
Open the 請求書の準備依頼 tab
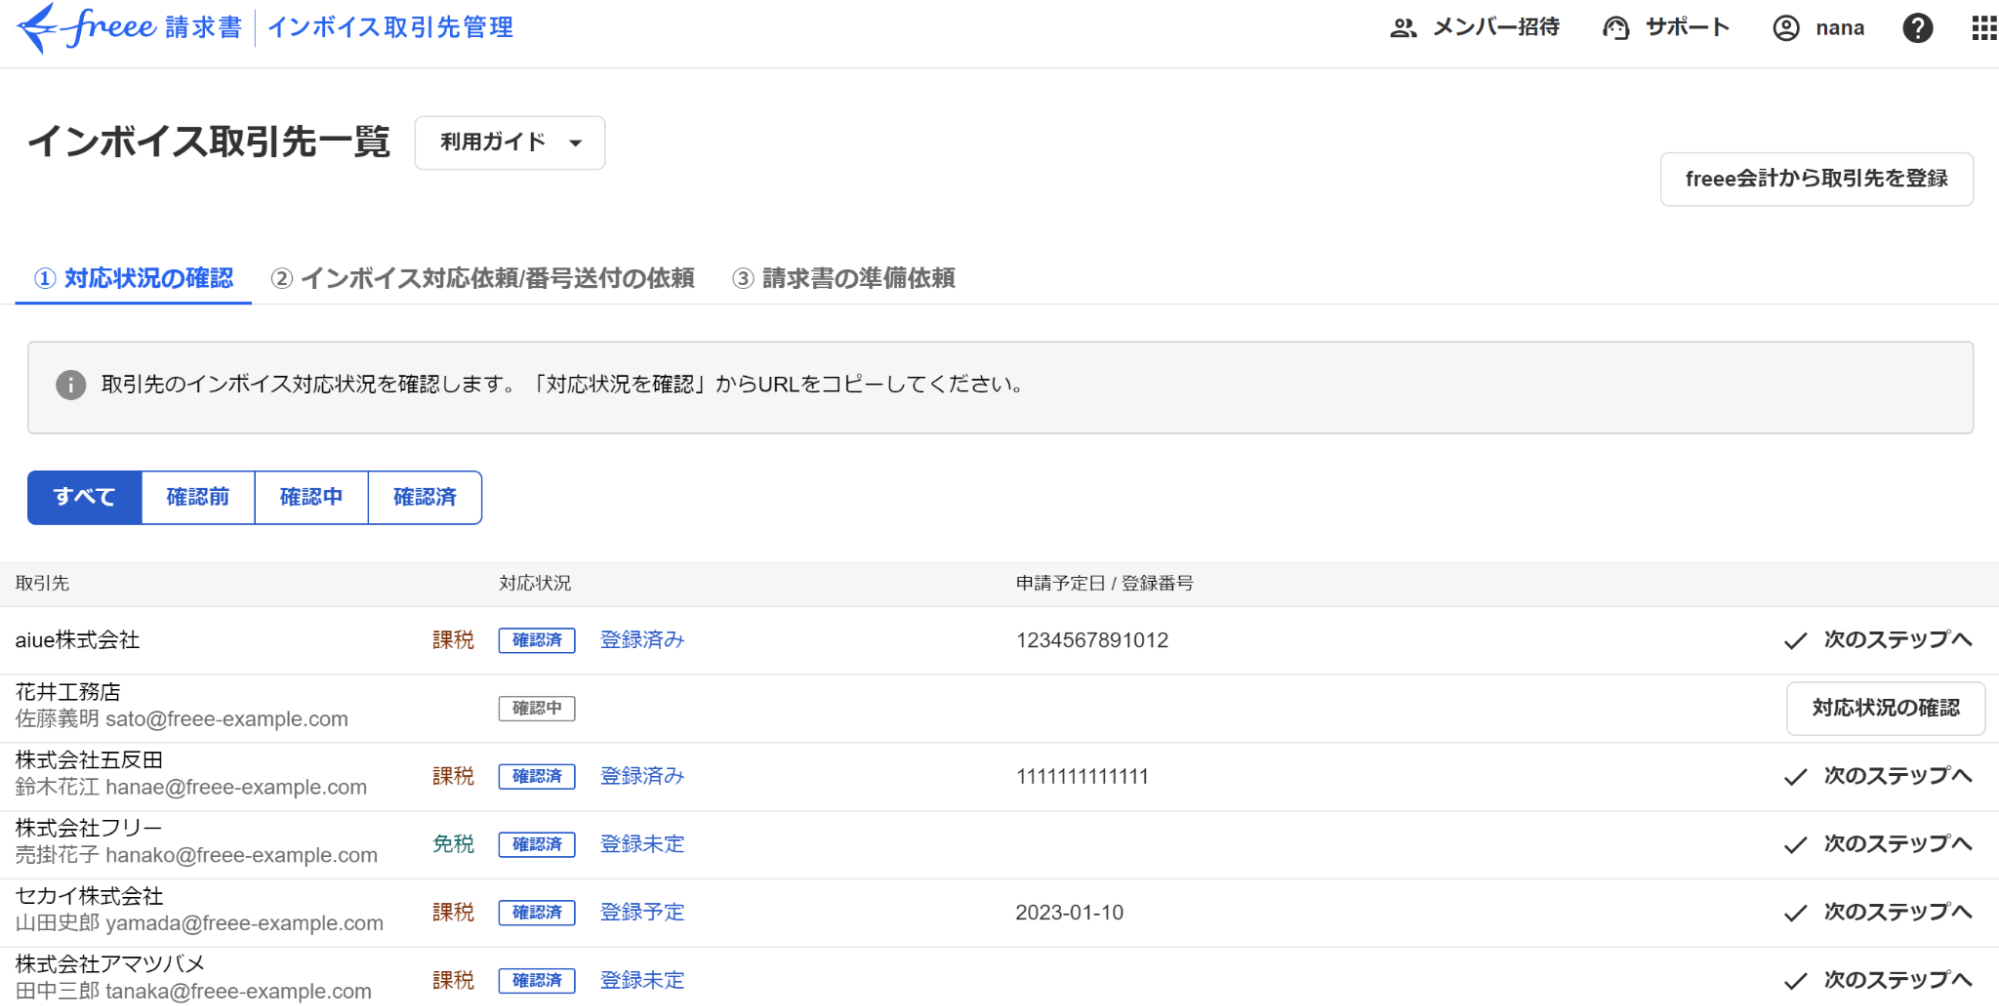845,279
